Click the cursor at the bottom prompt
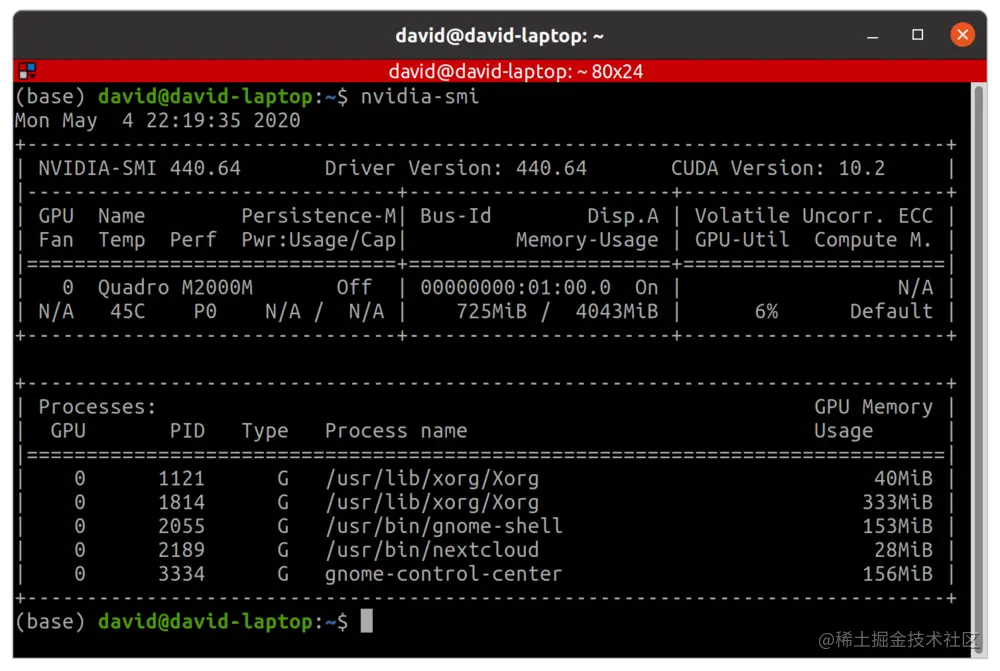This screenshot has width=1000, height=671. click(366, 621)
